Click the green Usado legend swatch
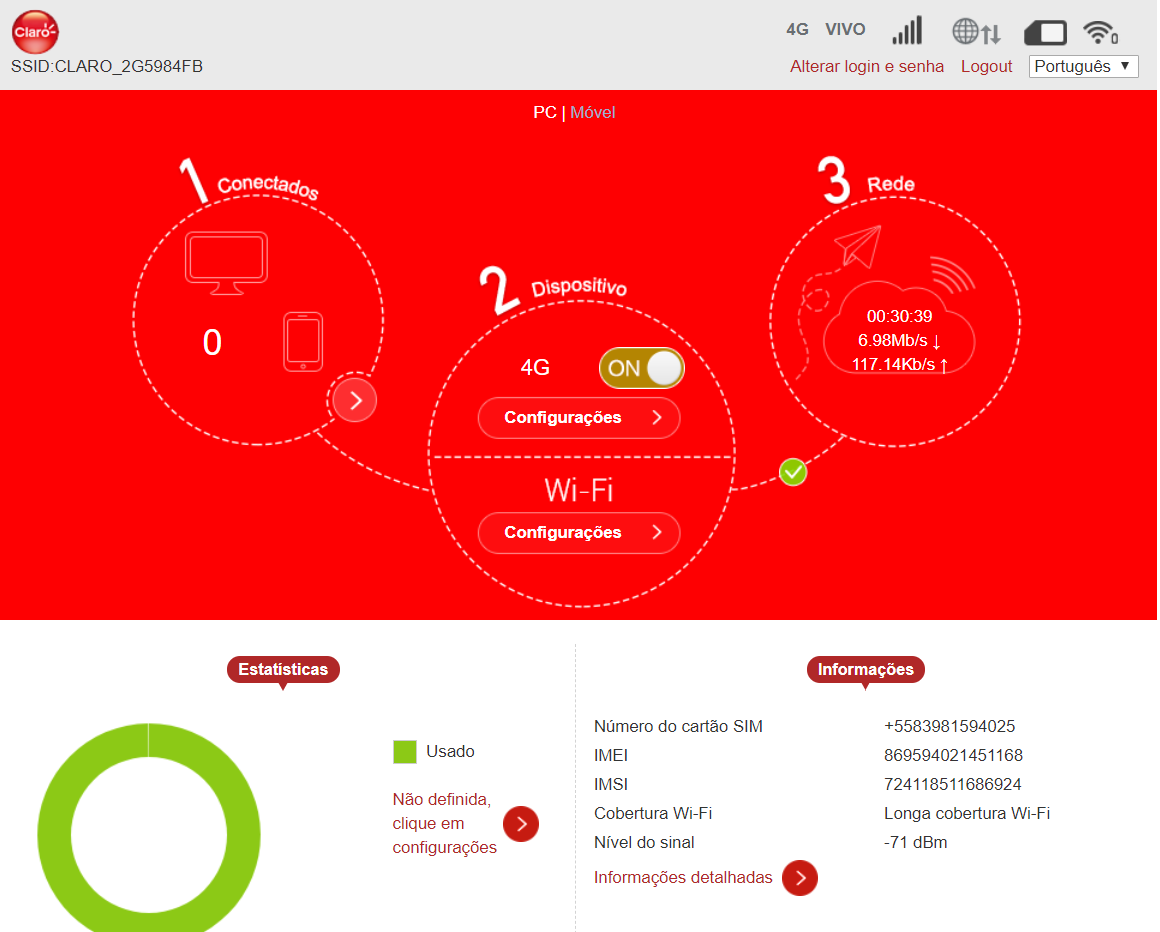Viewport: 1160px width, 932px height. point(405,752)
